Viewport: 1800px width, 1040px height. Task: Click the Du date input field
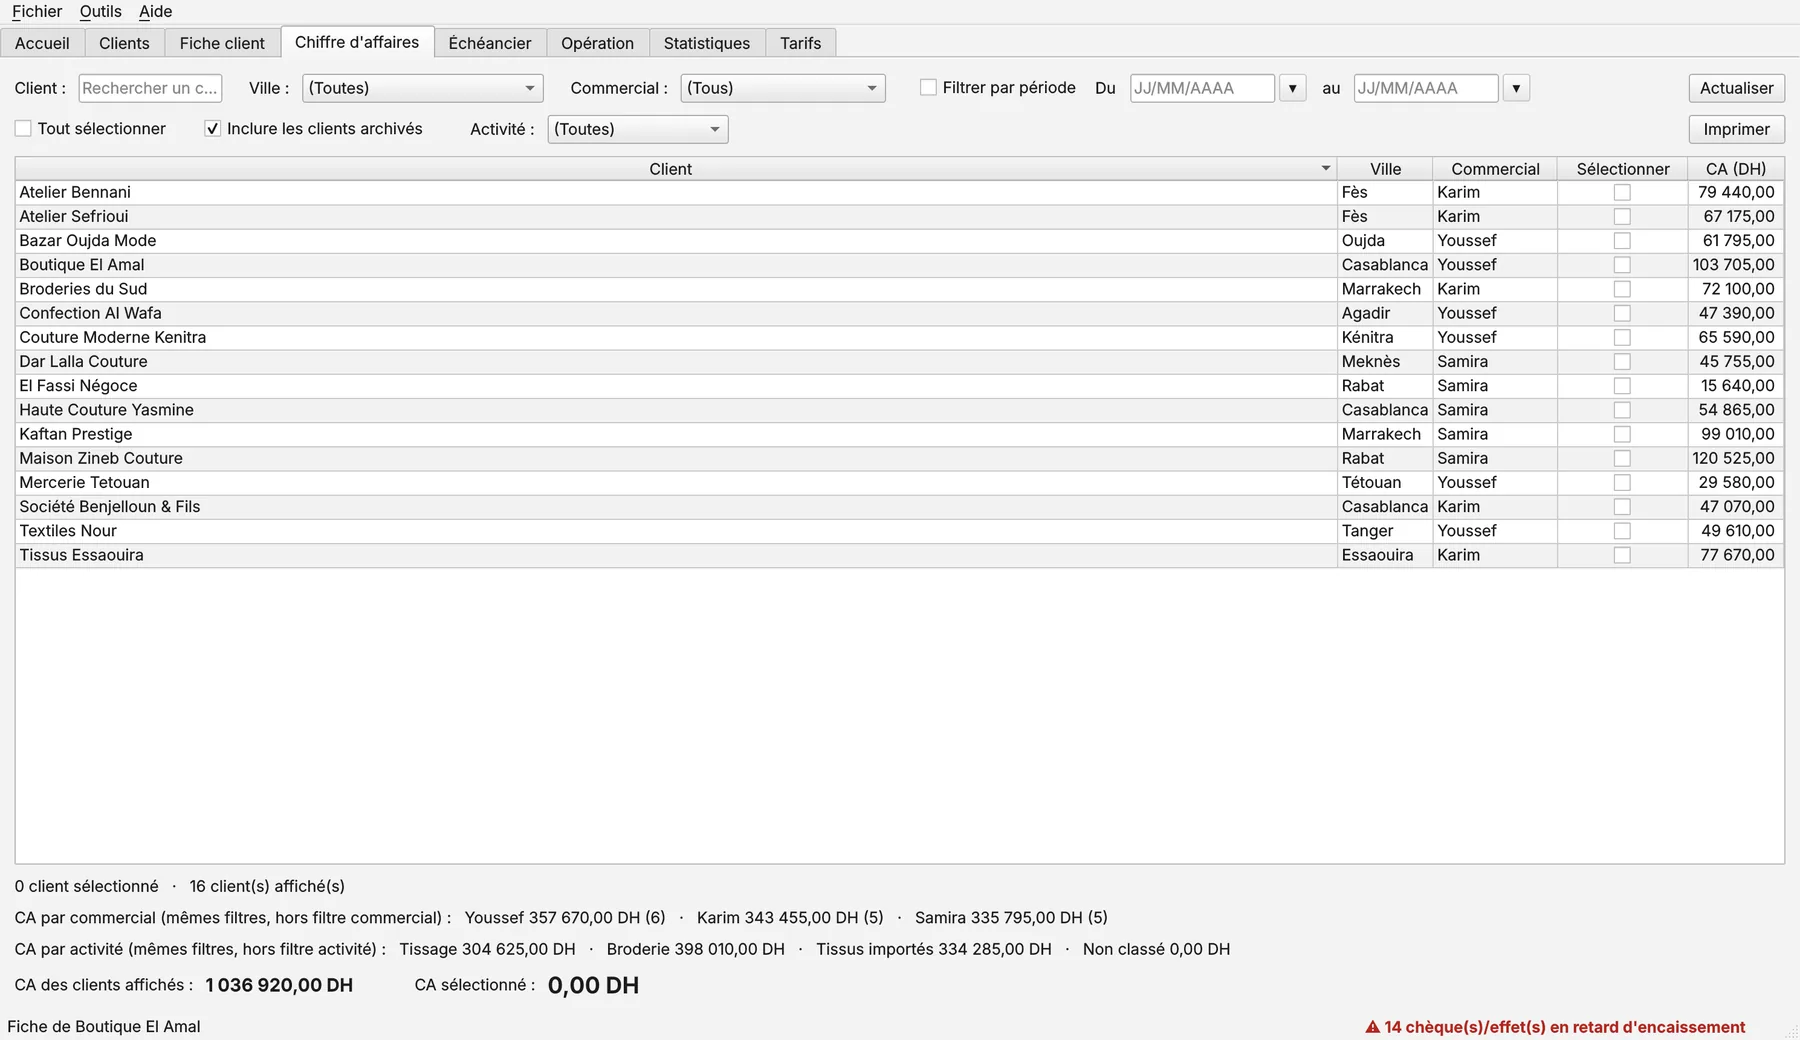(1202, 88)
